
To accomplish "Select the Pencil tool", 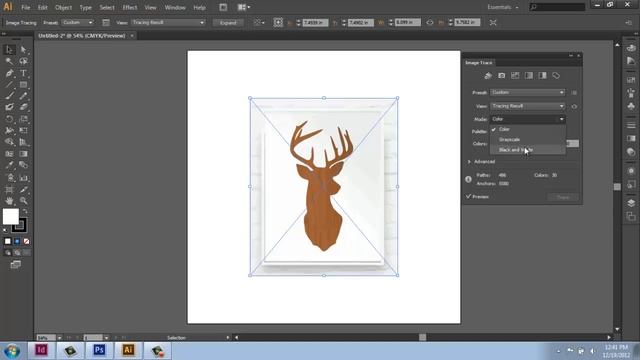I will [x=23, y=96].
